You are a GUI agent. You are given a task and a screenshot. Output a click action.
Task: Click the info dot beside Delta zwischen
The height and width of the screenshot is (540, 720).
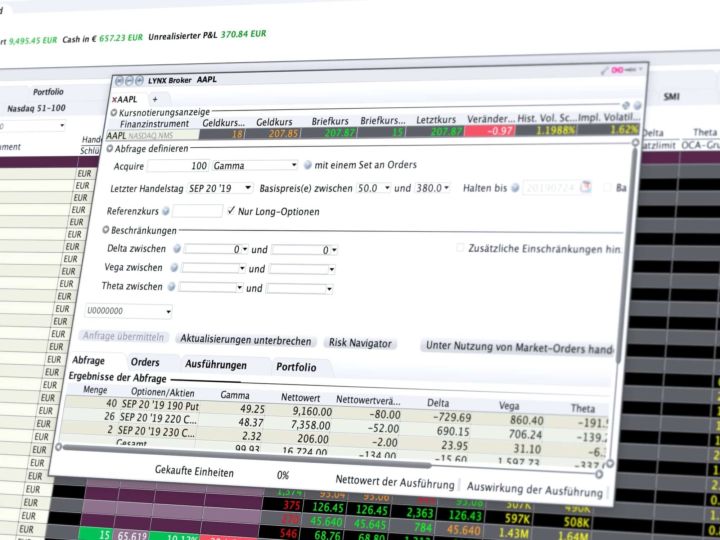point(176,248)
